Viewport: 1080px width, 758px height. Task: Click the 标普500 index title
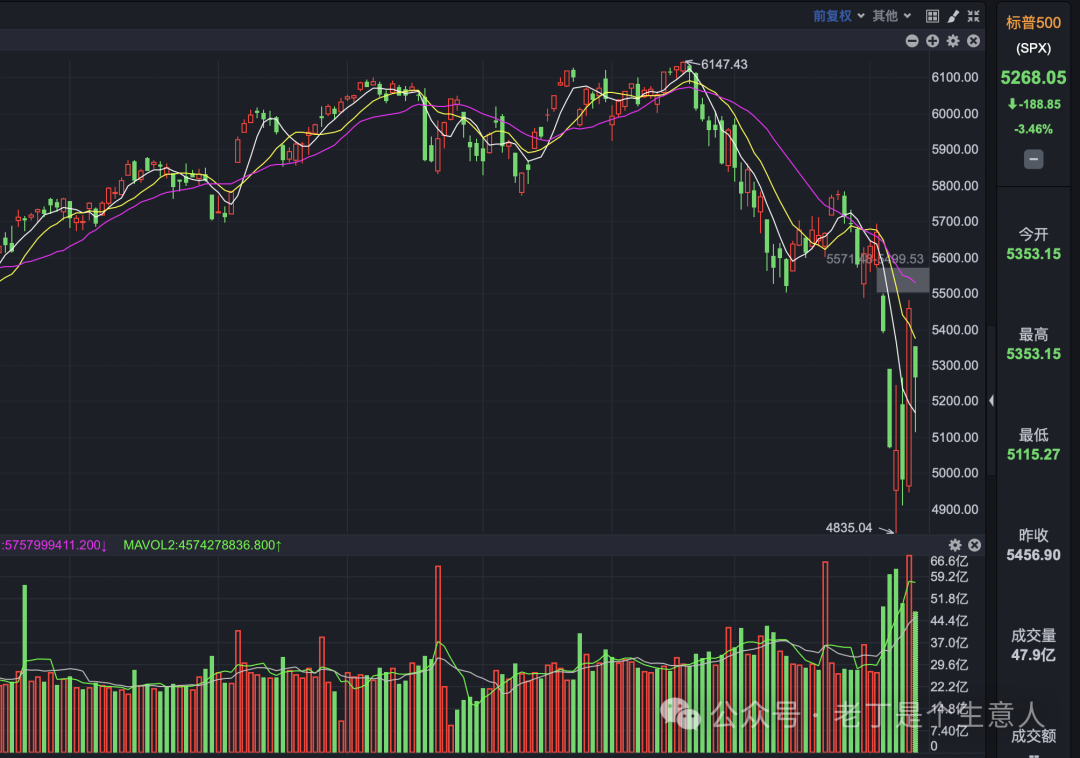tap(1033, 23)
